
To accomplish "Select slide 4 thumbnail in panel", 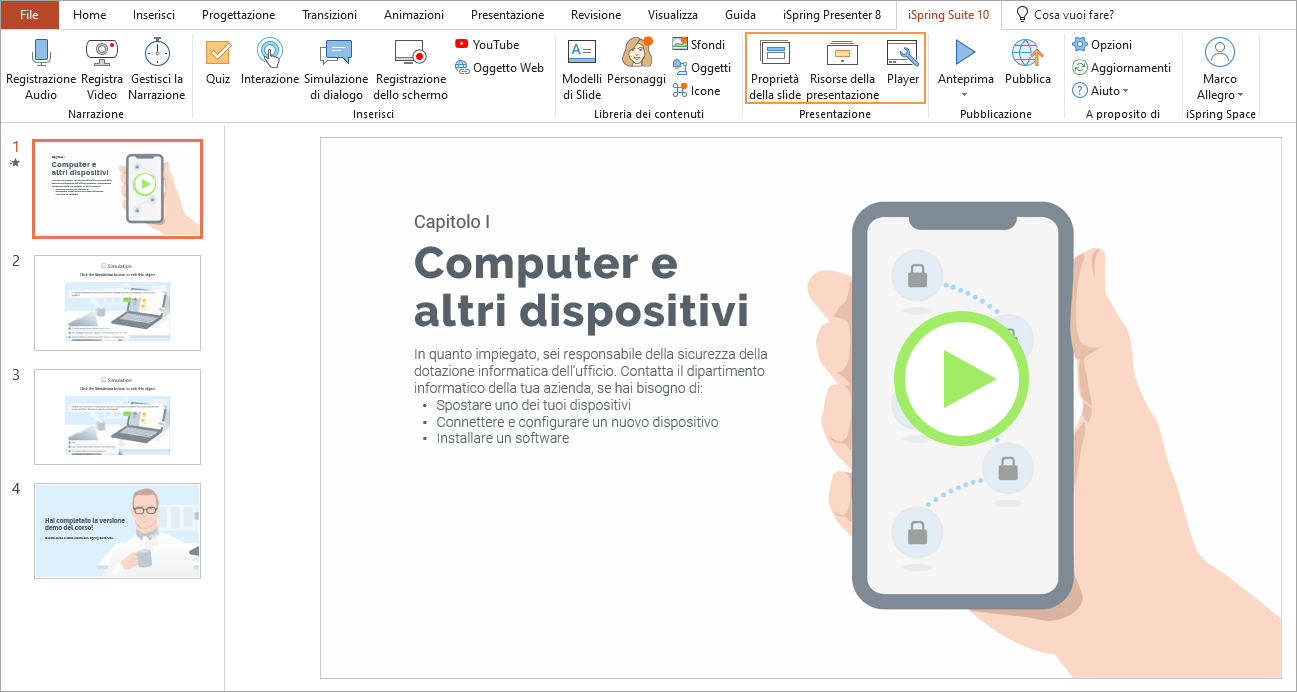I will [x=117, y=530].
